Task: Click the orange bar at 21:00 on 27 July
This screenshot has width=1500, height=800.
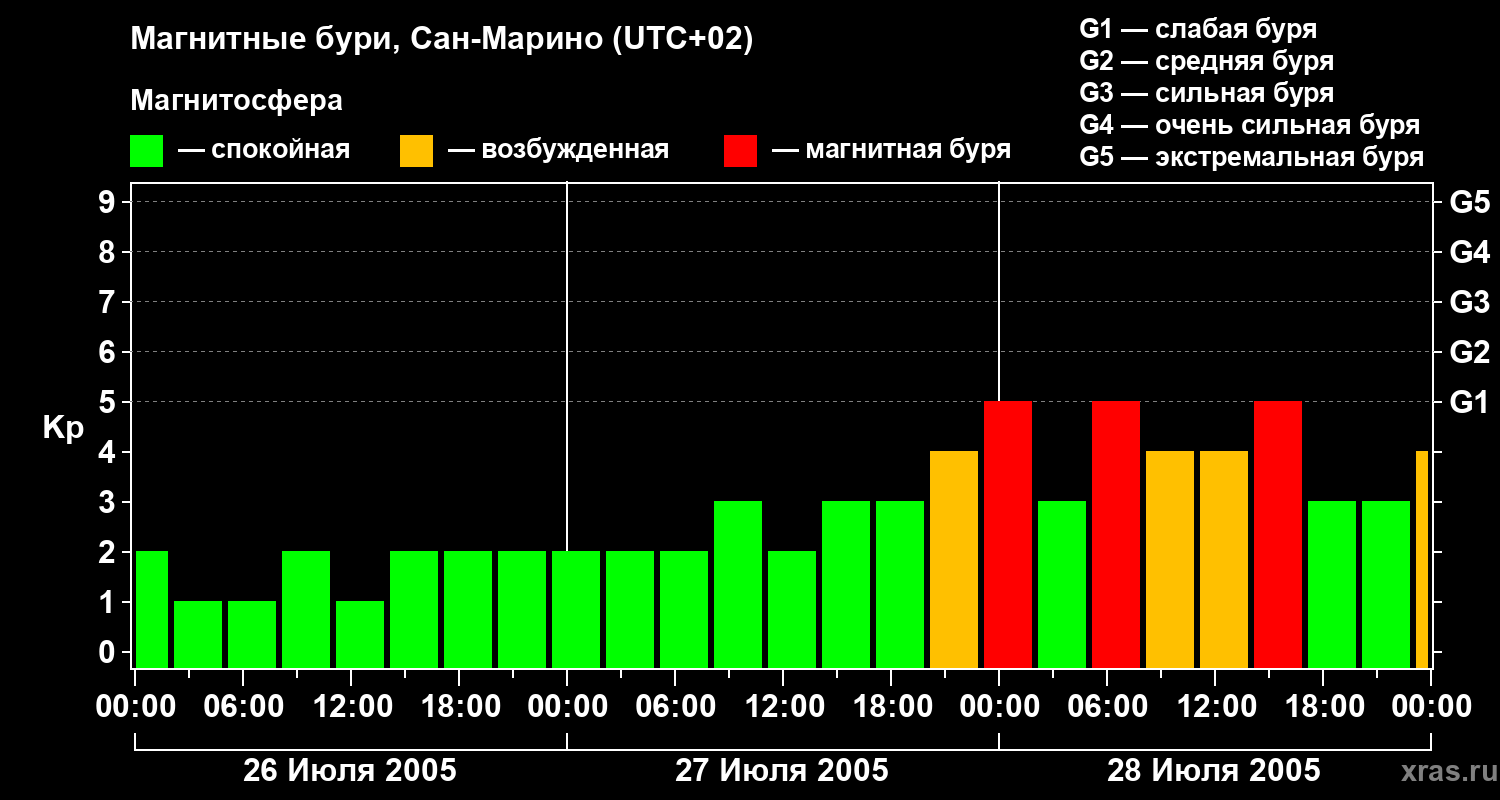Action: tap(954, 560)
